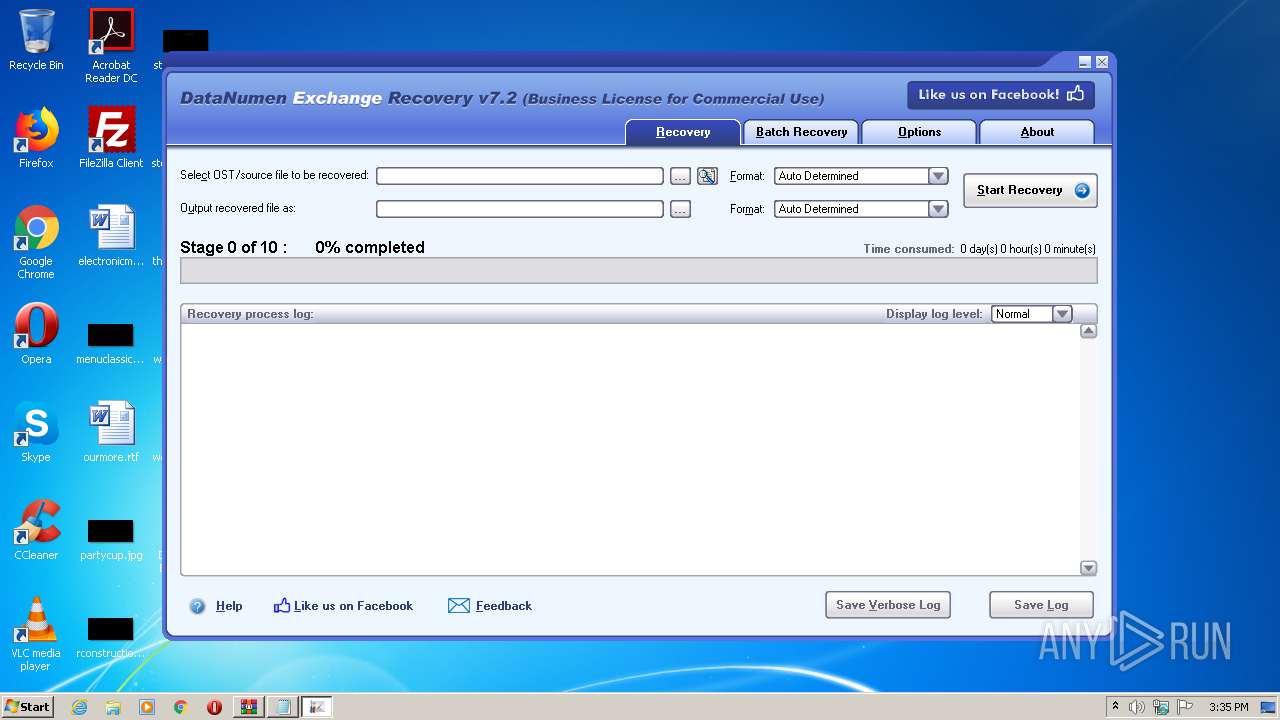Switch to the Recovery tab
1280x720 pixels.
tap(683, 132)
